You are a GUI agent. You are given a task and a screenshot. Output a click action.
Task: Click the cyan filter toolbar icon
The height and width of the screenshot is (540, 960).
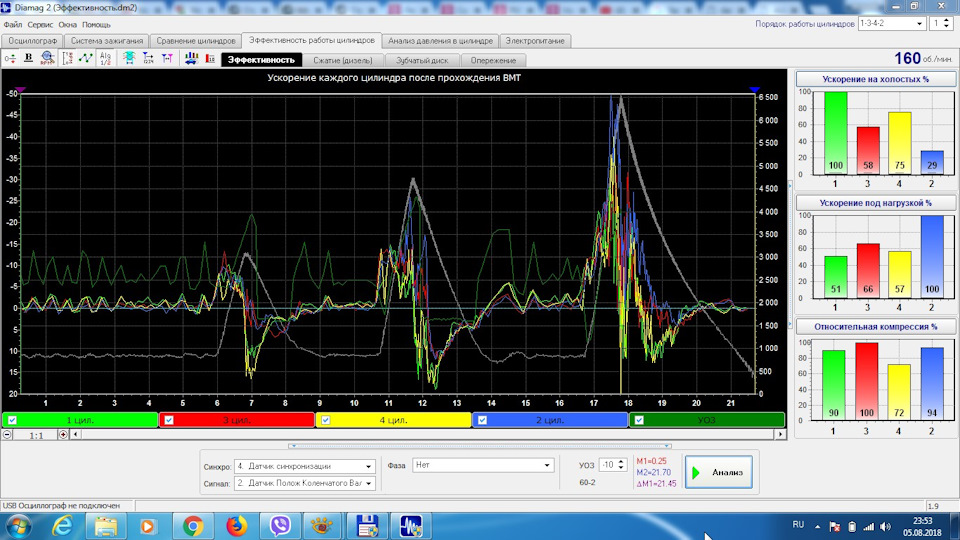[x=129, y=59]
